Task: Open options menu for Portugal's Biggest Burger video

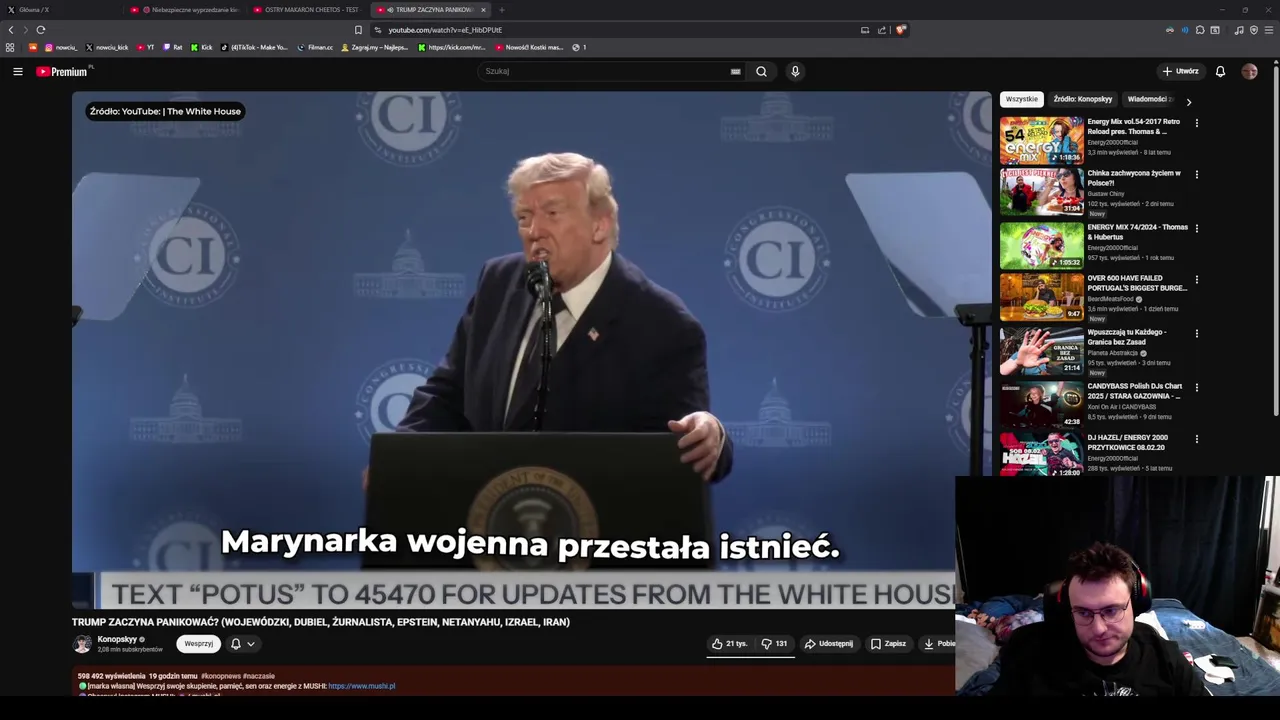Action: (1196, 280)
